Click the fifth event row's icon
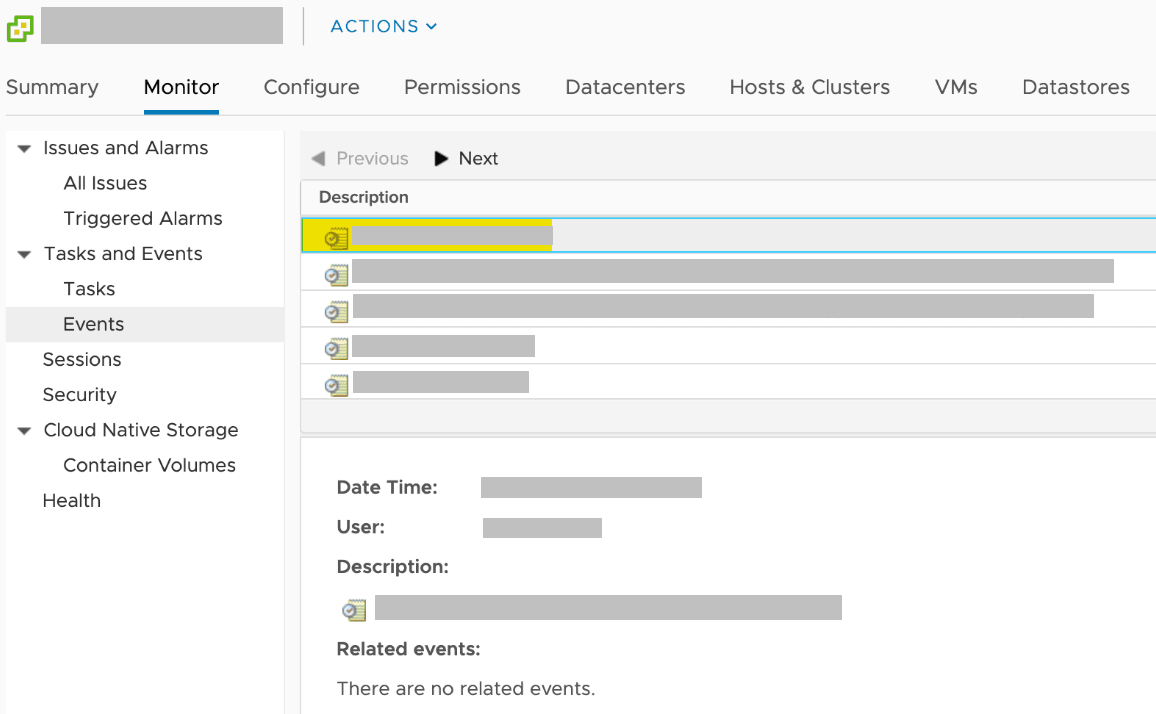 pyautogui.click(x=337, y=384)
